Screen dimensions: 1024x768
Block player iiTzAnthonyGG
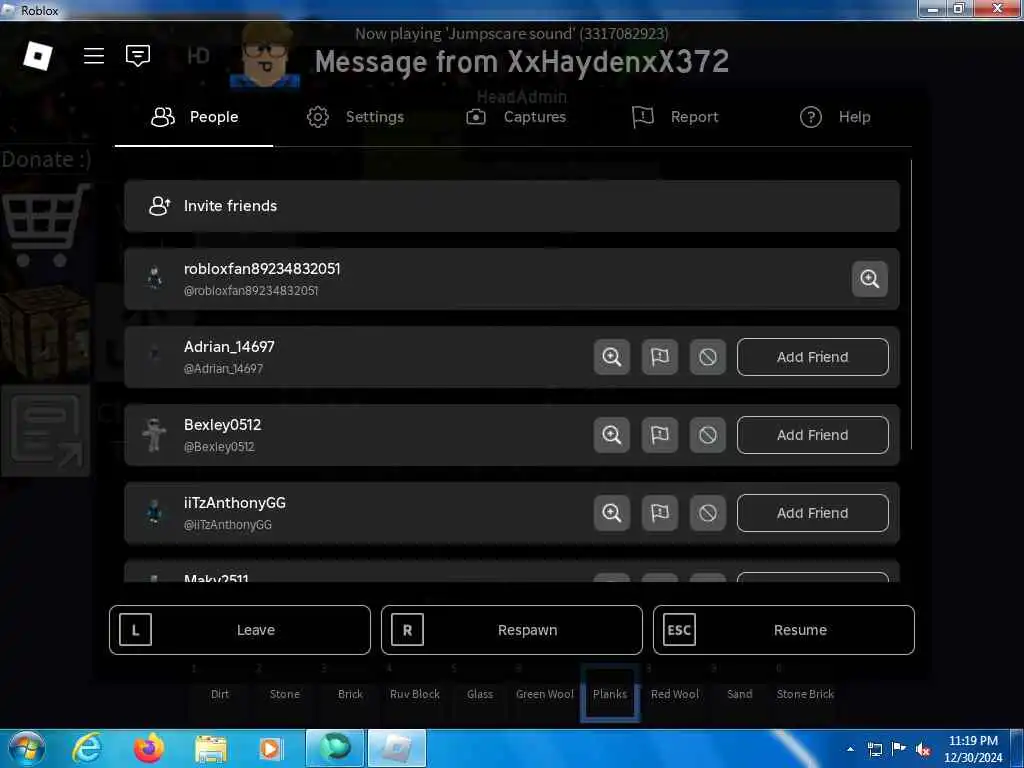pyautogui.click(x=707, y=513)
